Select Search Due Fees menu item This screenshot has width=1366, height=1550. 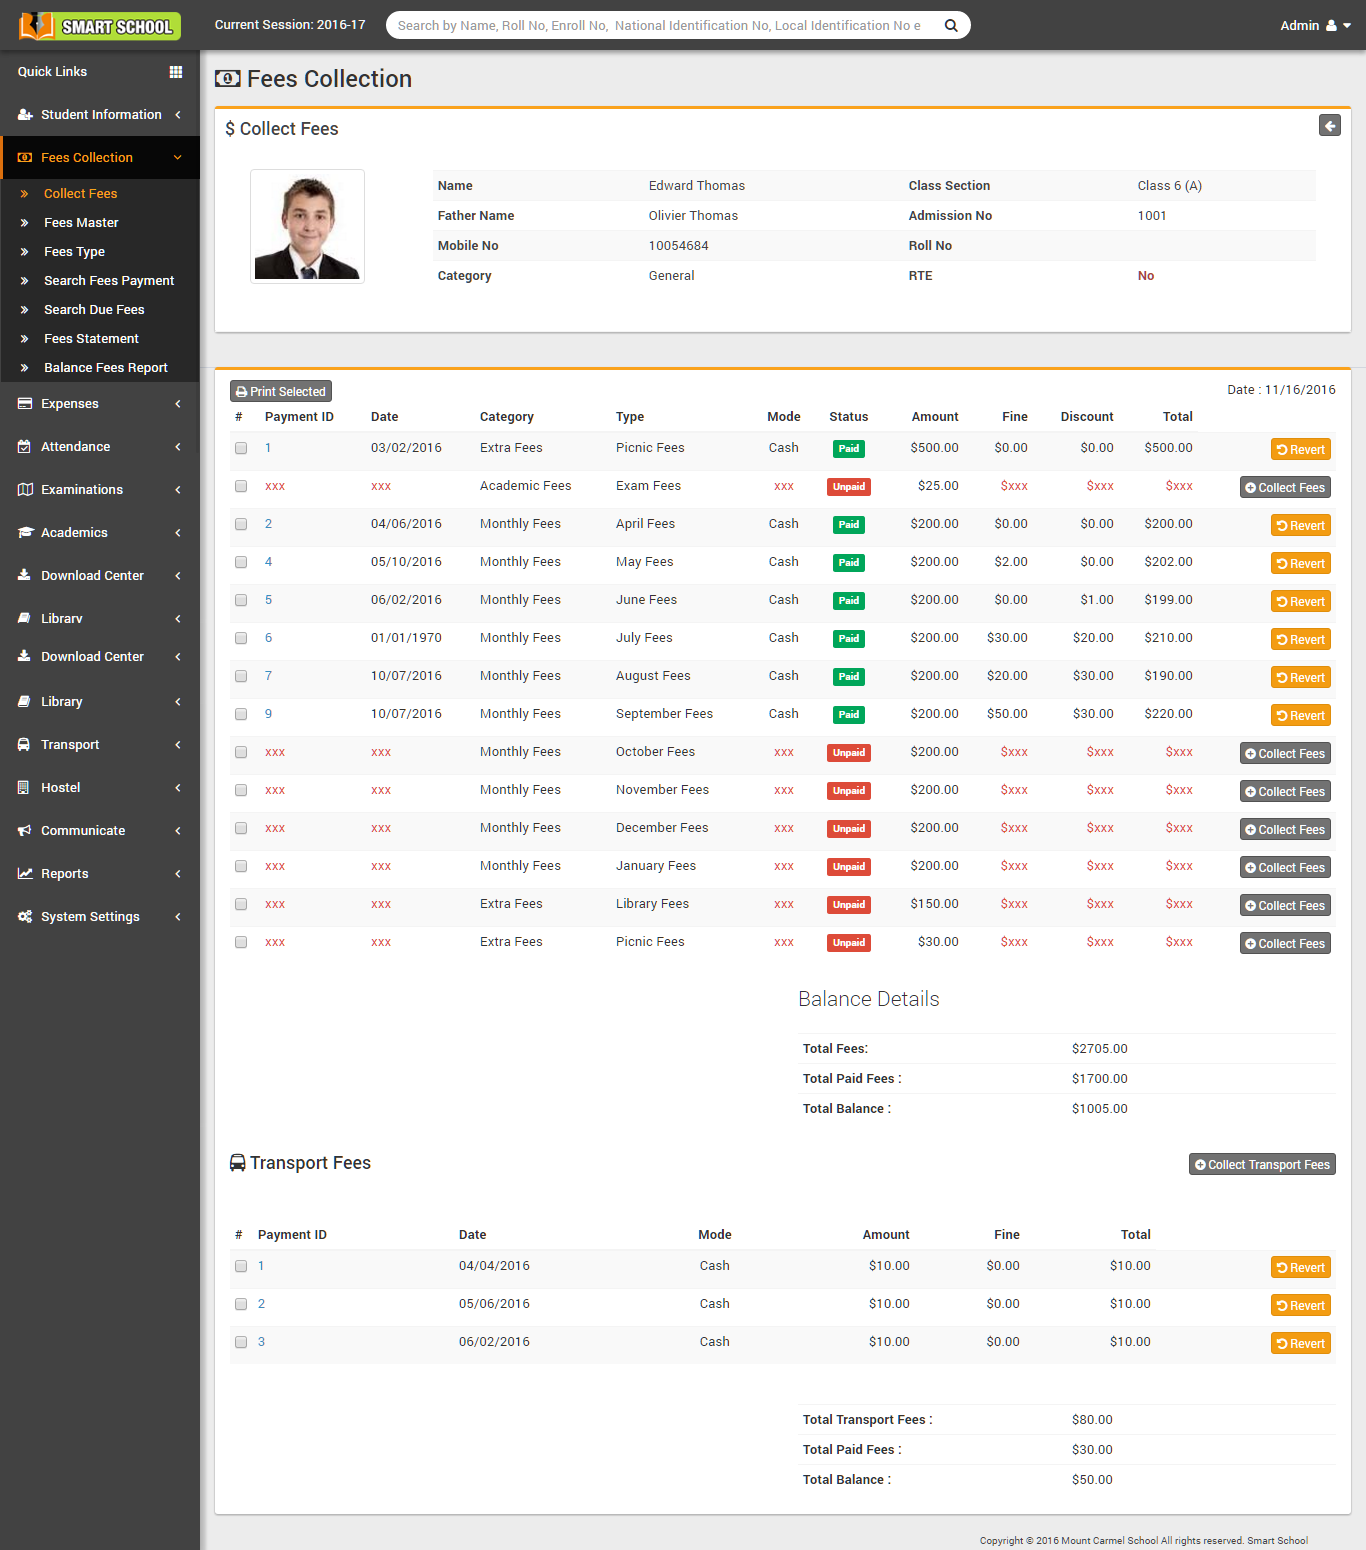(94, 309)
